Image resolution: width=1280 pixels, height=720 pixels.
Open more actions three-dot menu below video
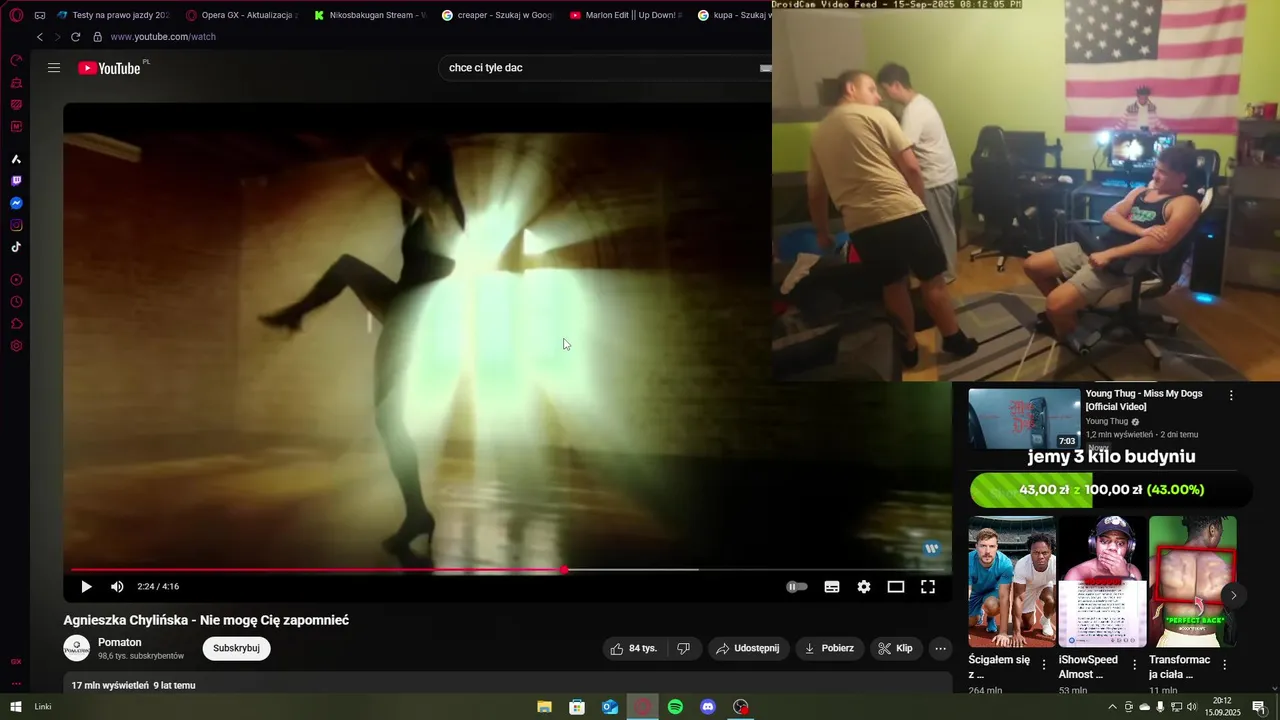[x=940, y=648]
